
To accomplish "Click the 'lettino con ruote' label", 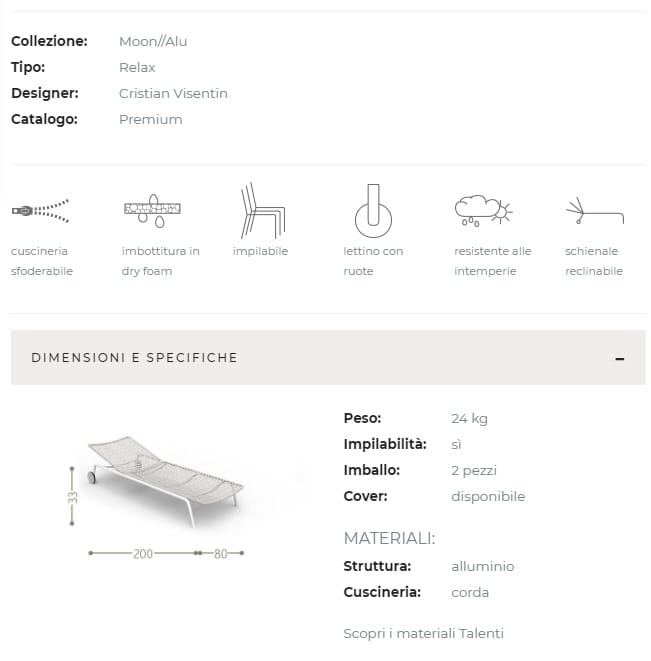I will pos(373,261).
